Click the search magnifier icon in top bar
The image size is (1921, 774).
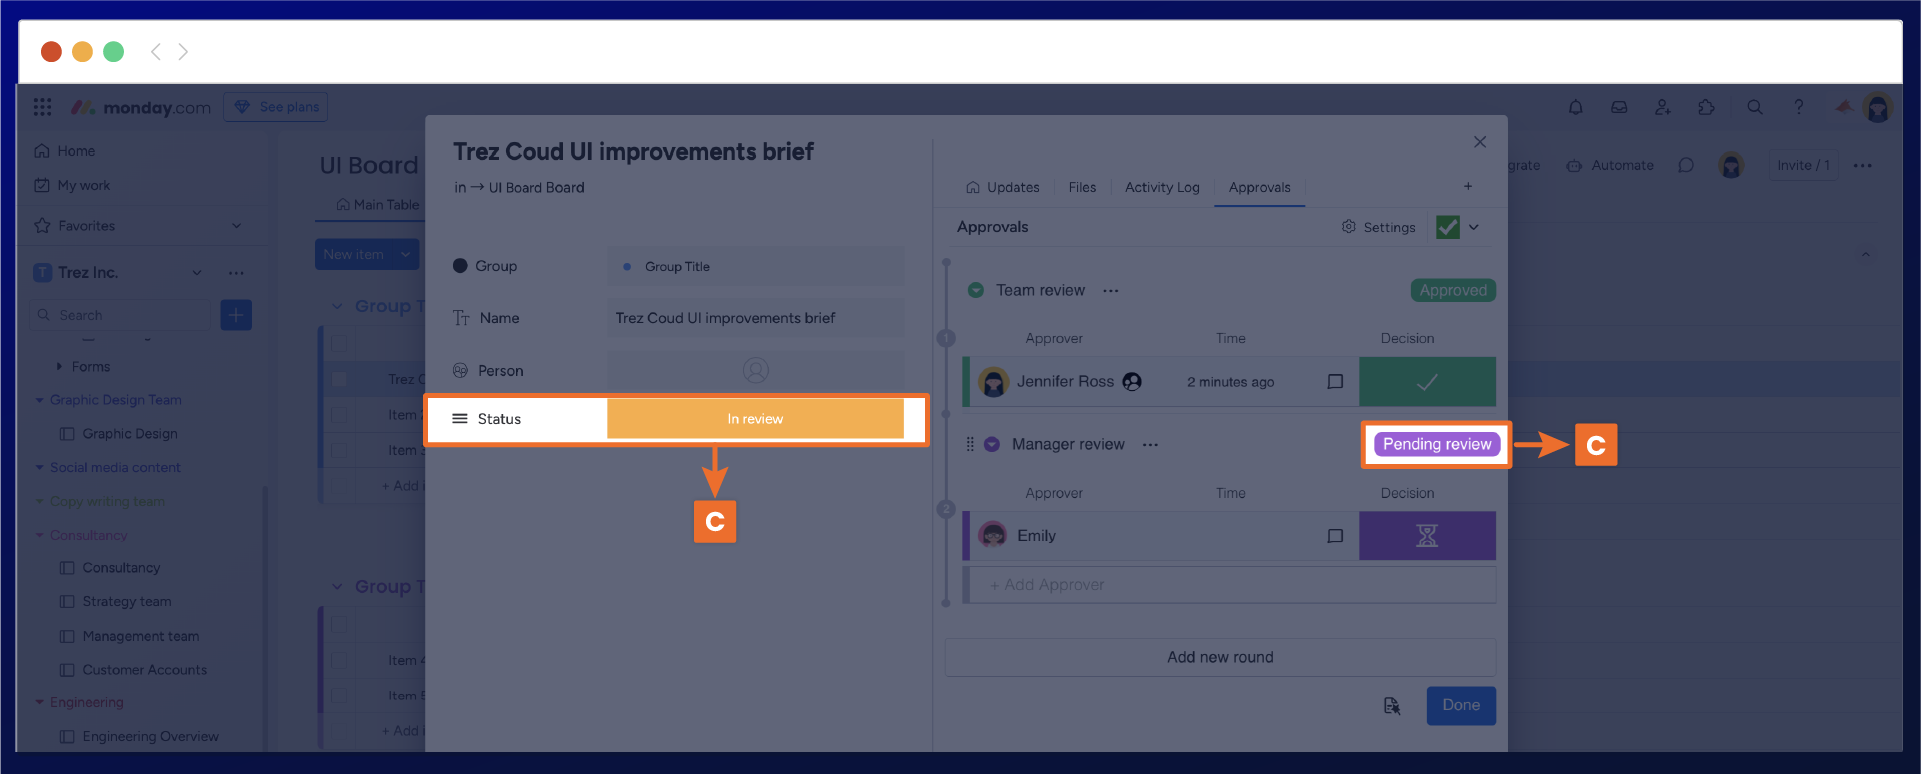[1754, 107]
